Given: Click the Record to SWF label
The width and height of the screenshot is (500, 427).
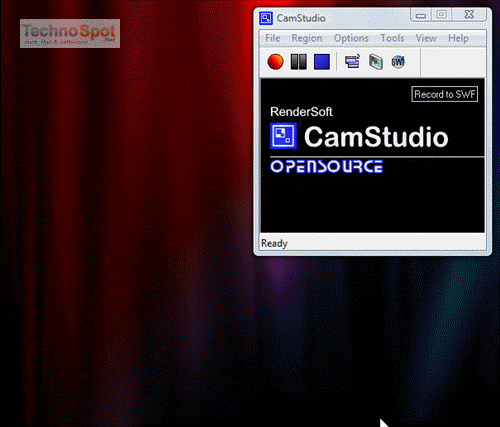Looking at the screenshot, I should tap(445, 94).
